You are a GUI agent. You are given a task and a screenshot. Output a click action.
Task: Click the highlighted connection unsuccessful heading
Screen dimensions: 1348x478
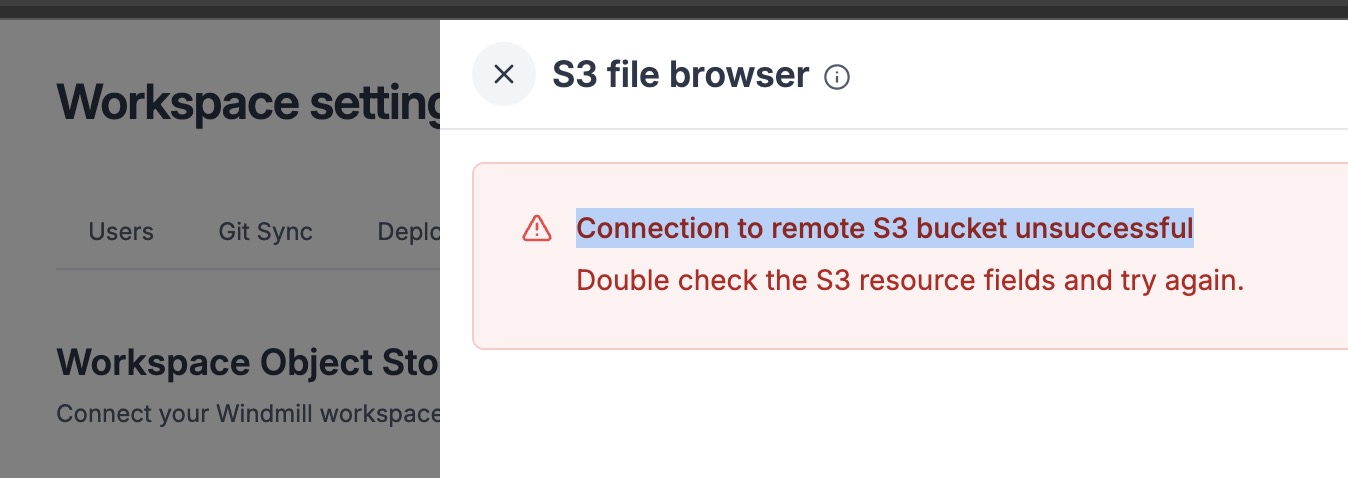[x=885, y=228]
